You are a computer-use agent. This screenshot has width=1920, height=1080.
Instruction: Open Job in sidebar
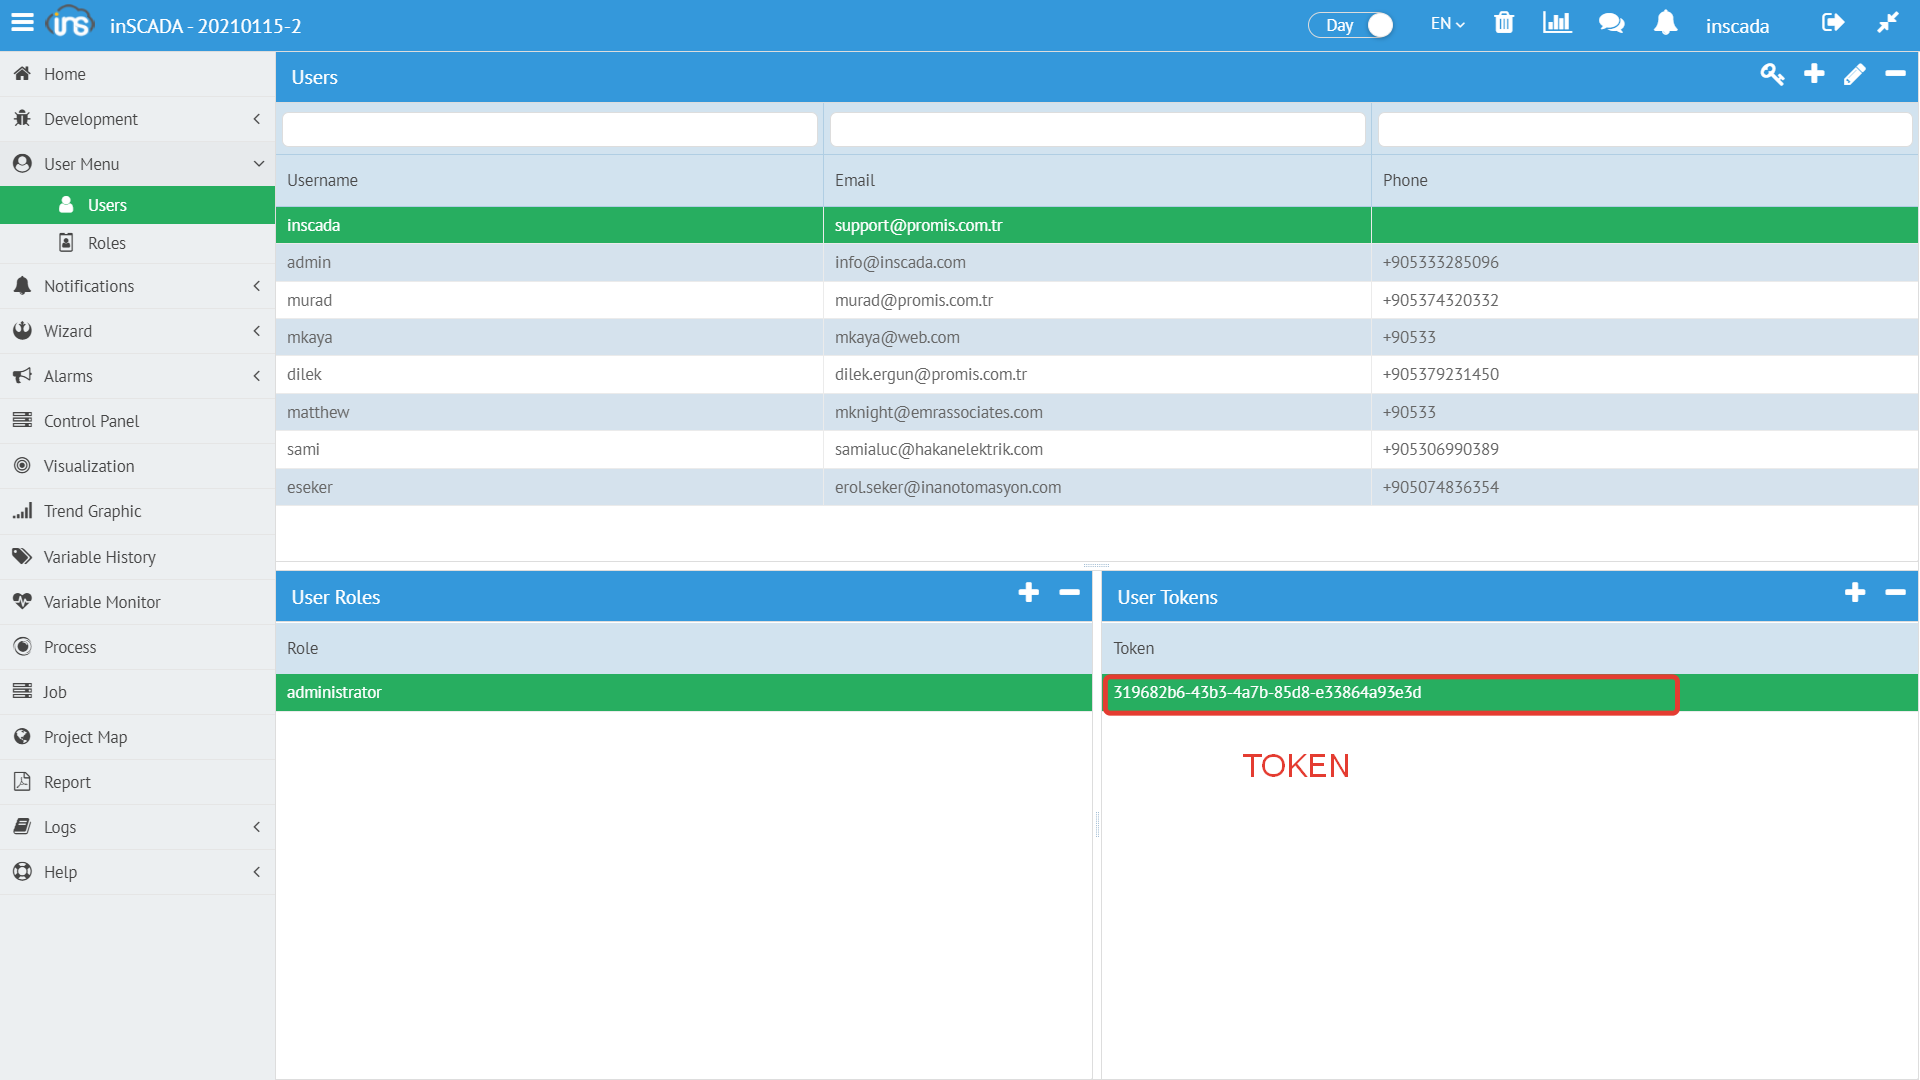[138, 692]
